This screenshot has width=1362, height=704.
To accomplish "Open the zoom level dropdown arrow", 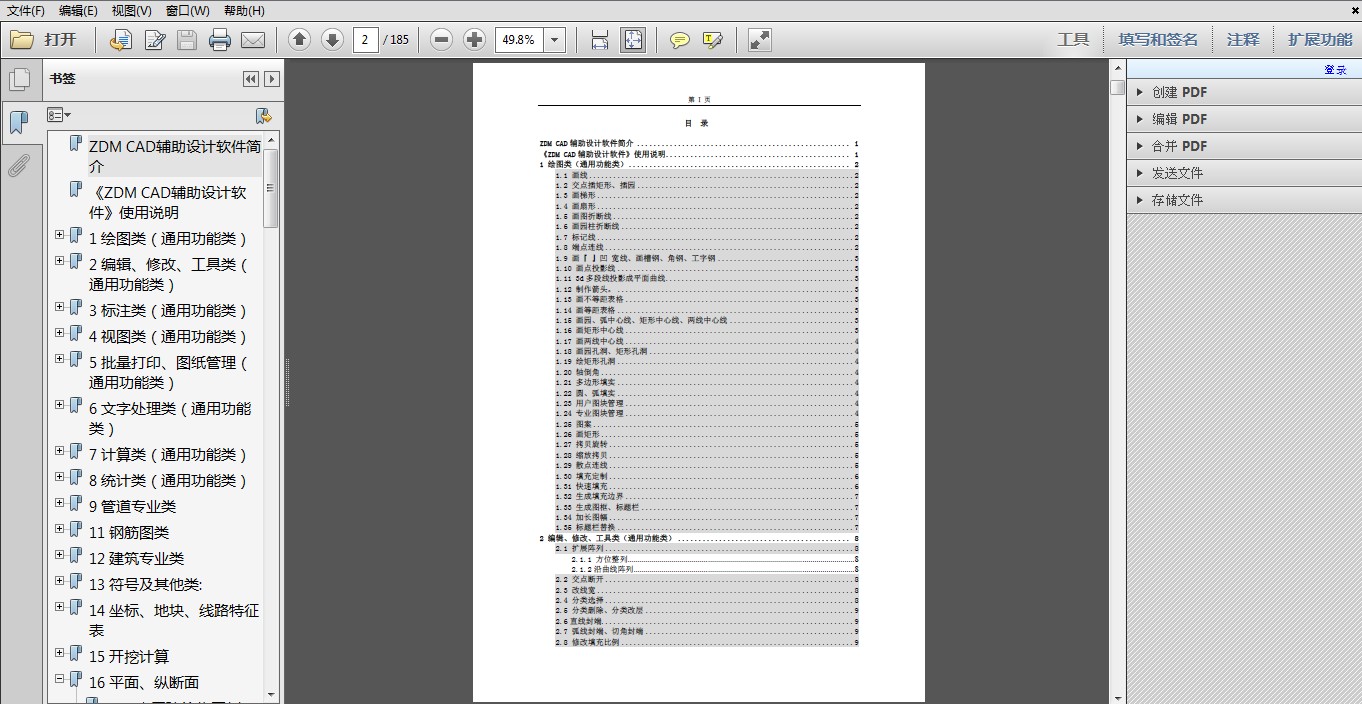I will (555, 40).
